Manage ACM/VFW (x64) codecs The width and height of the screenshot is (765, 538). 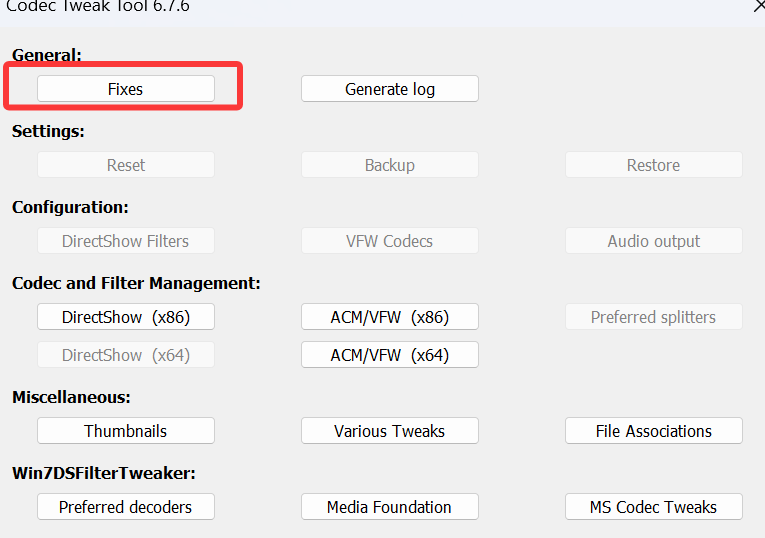pyautogui.click(x=389, y=355)
